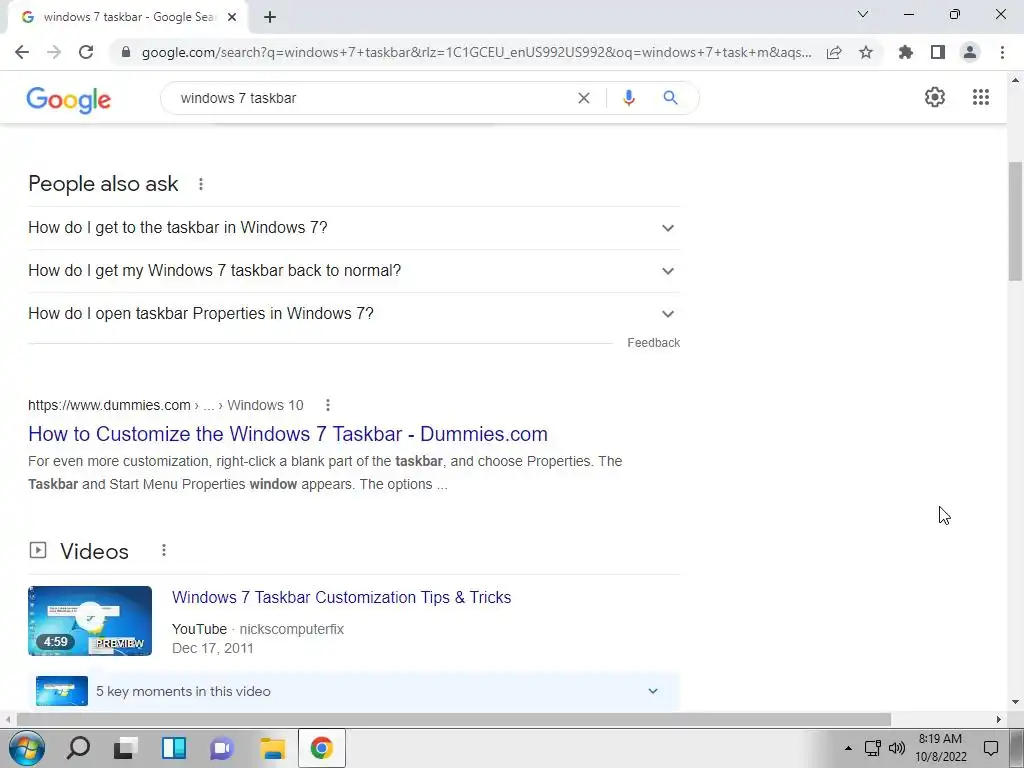Click the dummies.com URL breadcrumb

click(x=166, y=406)
